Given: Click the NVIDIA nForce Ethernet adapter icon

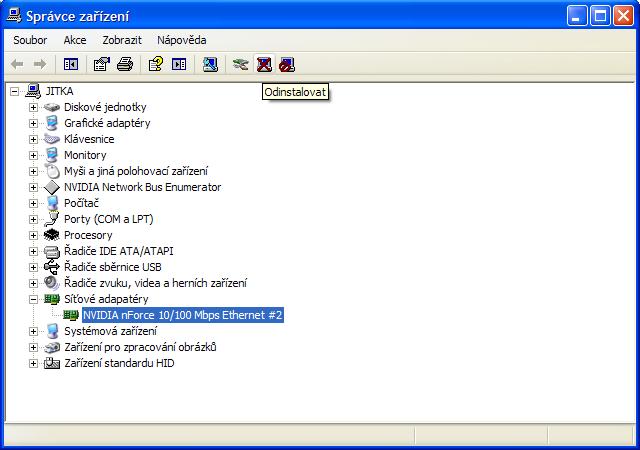Looking at the screenshot, I should 71,315.
